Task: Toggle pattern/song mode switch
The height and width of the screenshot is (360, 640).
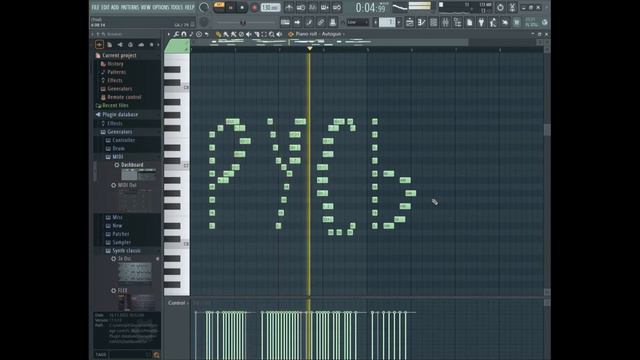Action: tap(219, 7)
